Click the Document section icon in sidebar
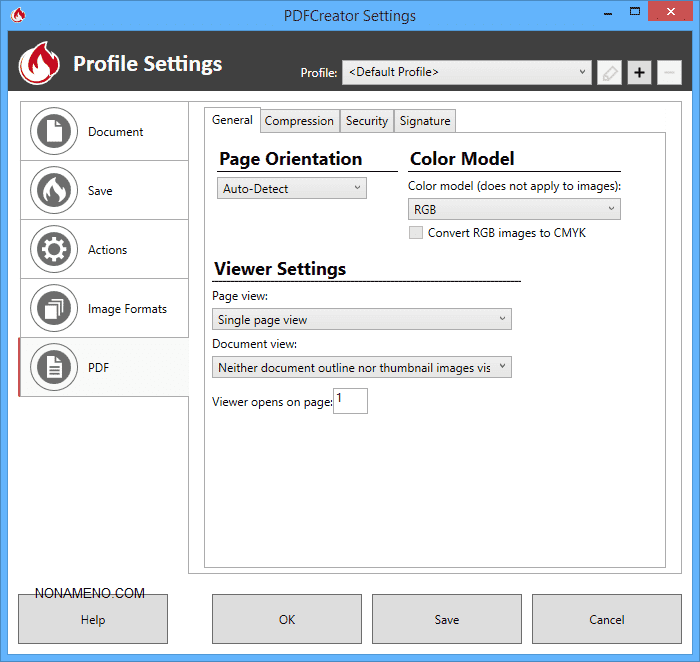The height and width of the screenshot is (662, 700). click(x=54, y=131)
